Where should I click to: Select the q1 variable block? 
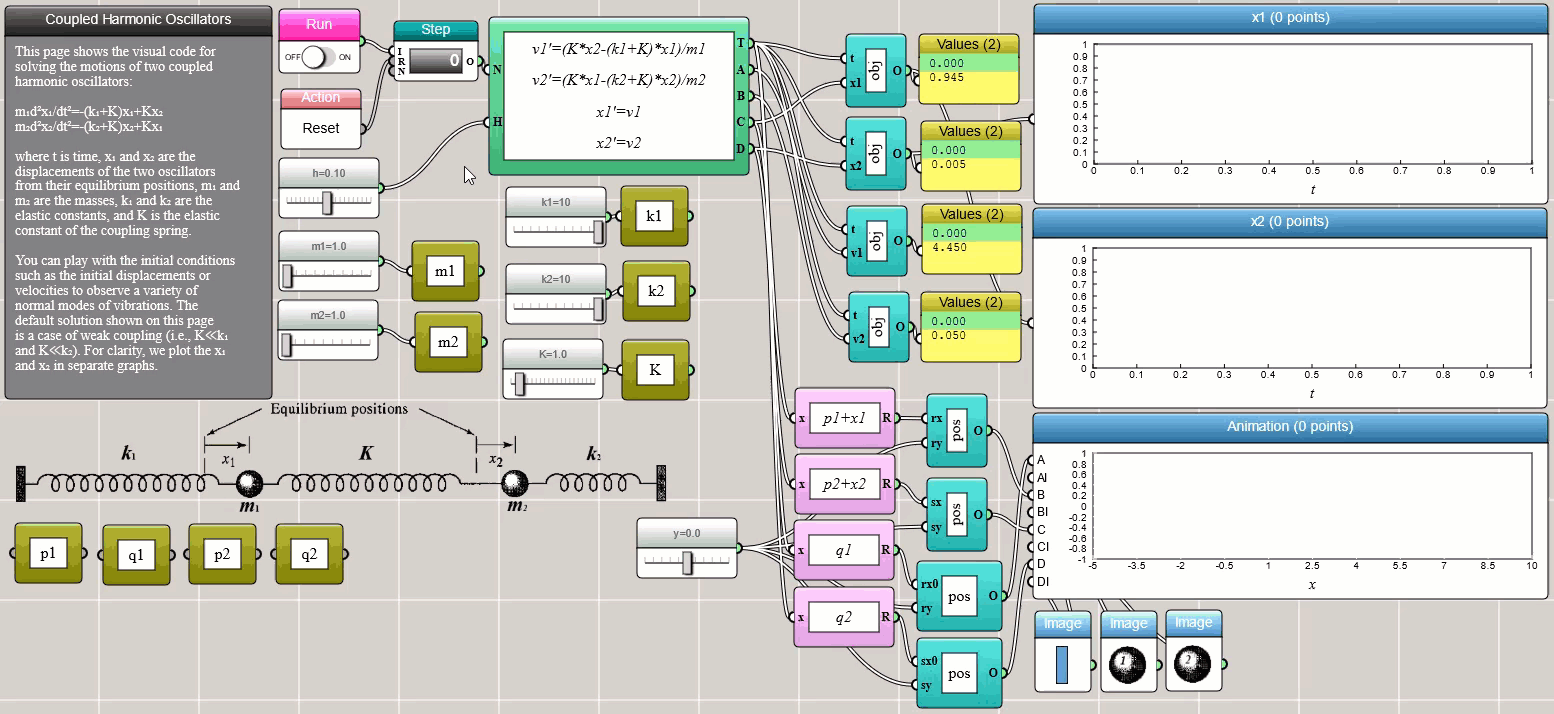pos(136,554)
